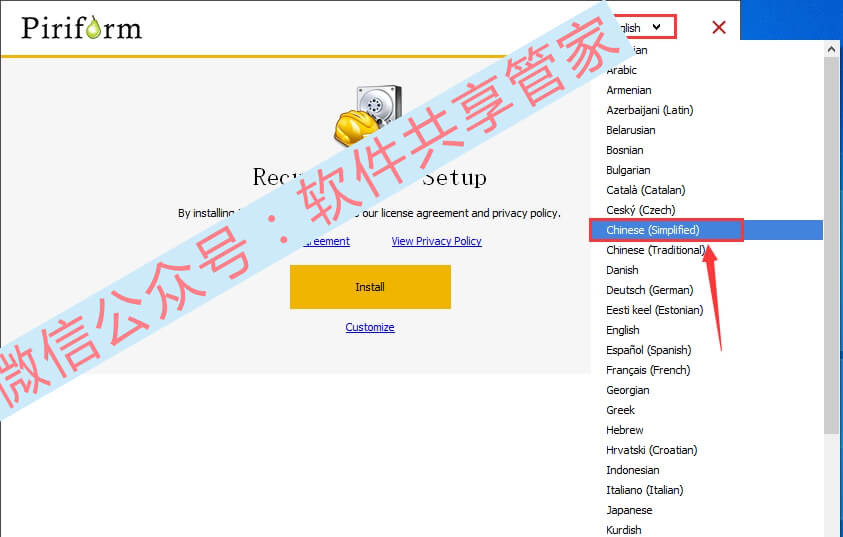Choose Chinese (Simplified) language
Image resolution: width=843 pixels, height=537 pixels.
click(x=706, y=230)
